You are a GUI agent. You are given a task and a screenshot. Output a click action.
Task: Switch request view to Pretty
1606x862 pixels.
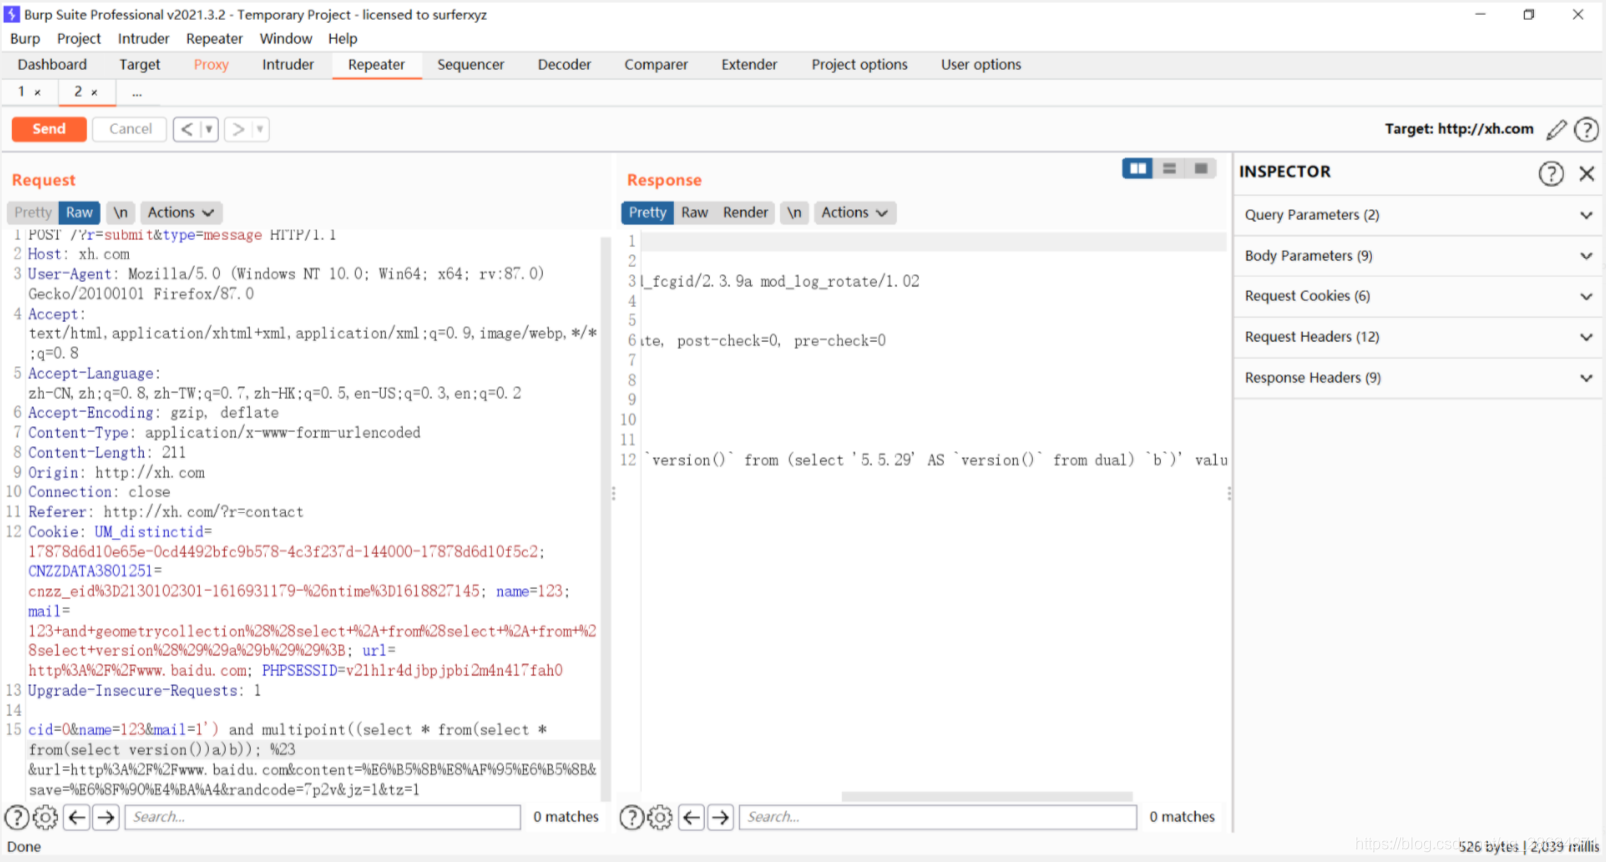tap(33, 213)
